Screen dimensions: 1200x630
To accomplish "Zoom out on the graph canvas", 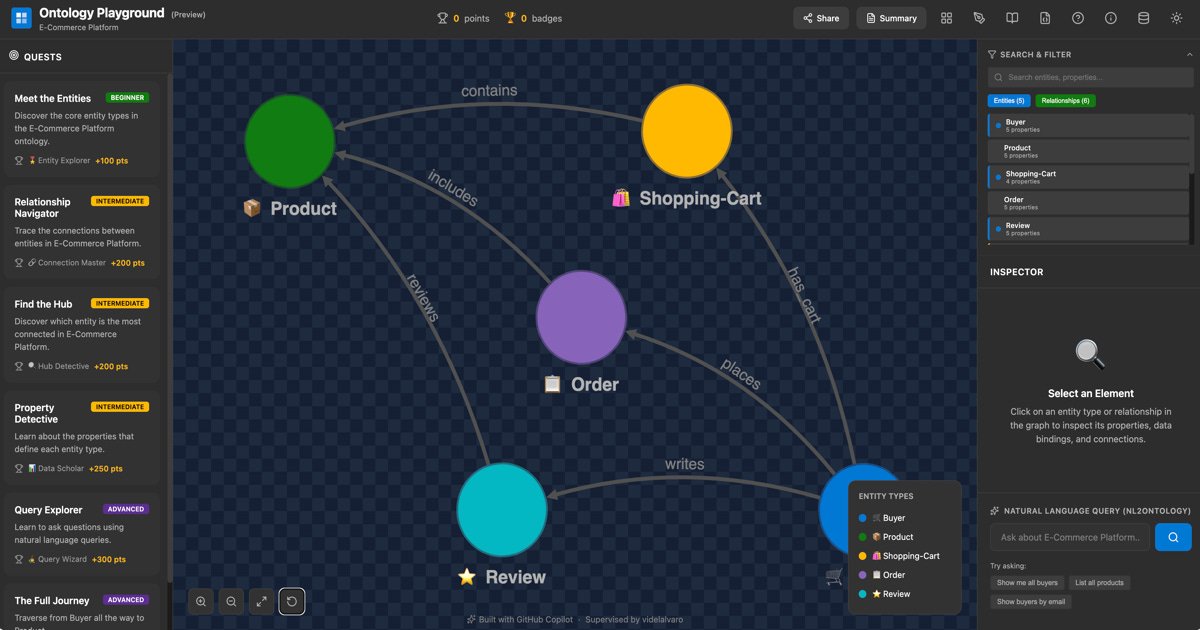I will coord(231,601).
